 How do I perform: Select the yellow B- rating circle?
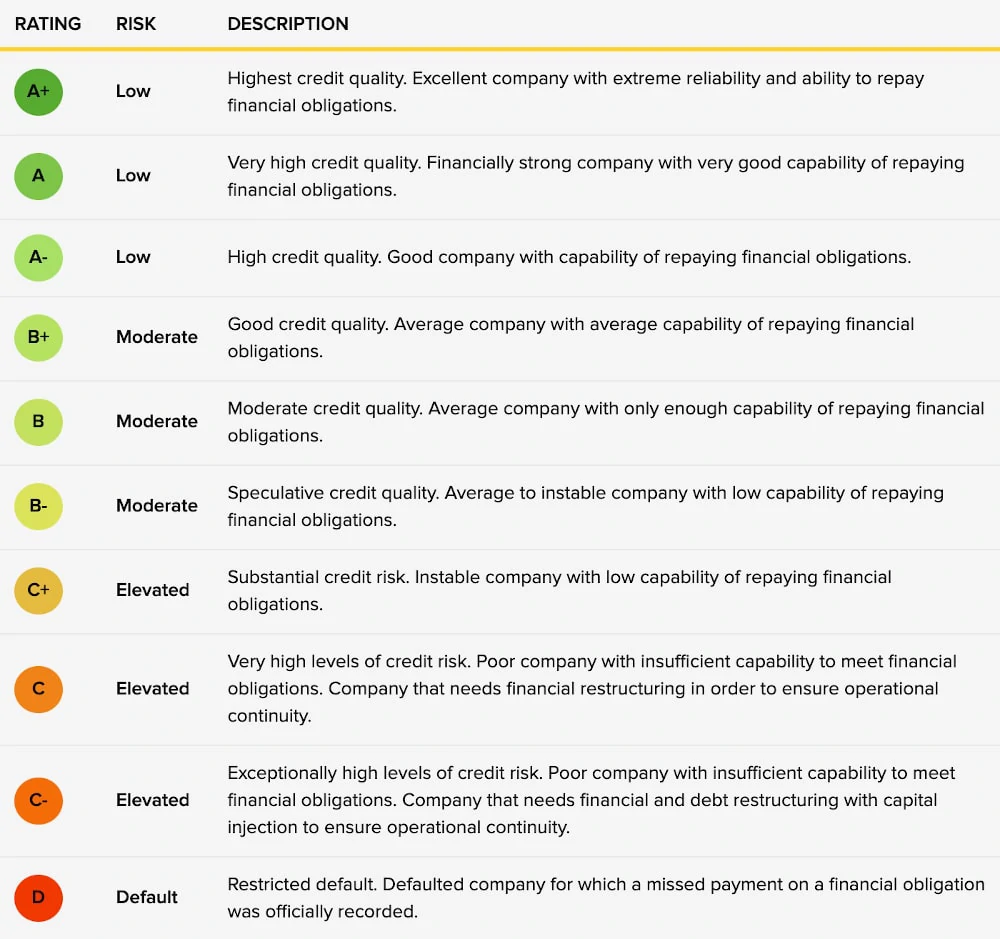click(38, 506)
